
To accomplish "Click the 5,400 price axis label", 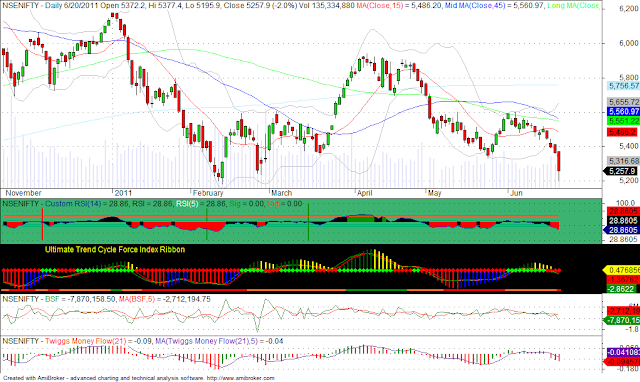I will (x=629, y=146).
